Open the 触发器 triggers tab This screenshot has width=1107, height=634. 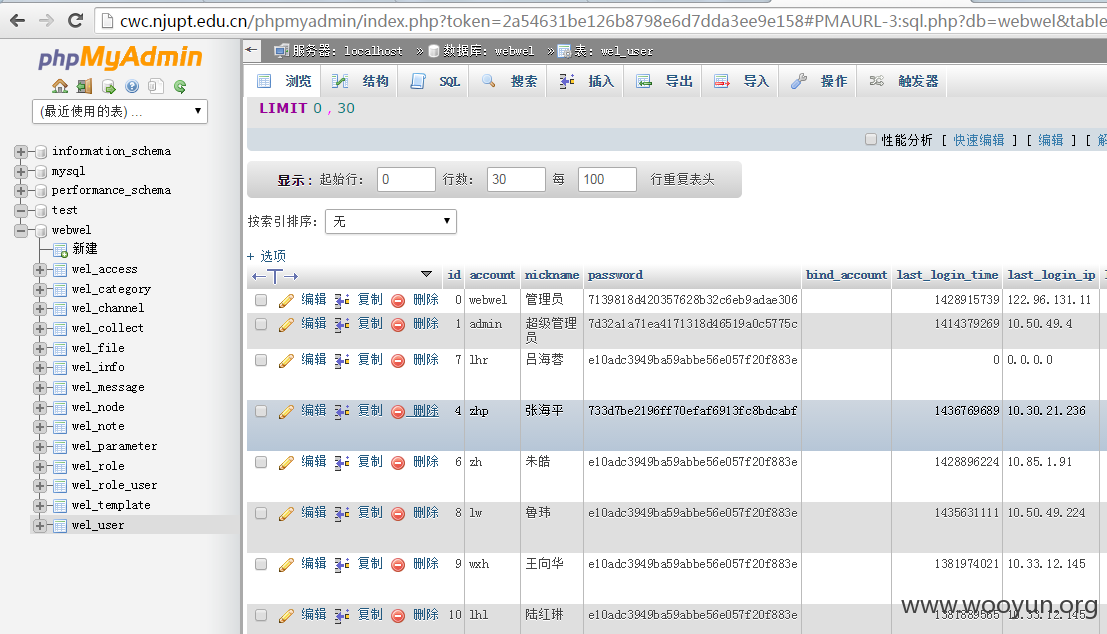[904, 81]
